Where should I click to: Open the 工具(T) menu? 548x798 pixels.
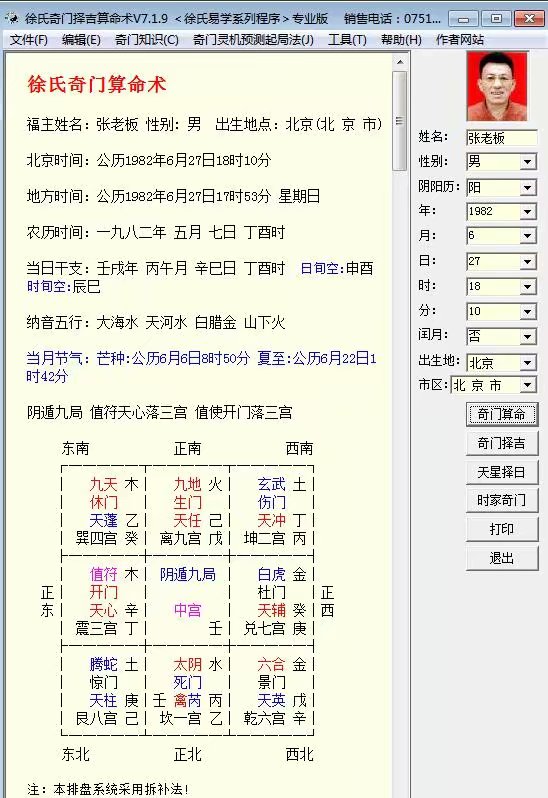click(348, 40)
